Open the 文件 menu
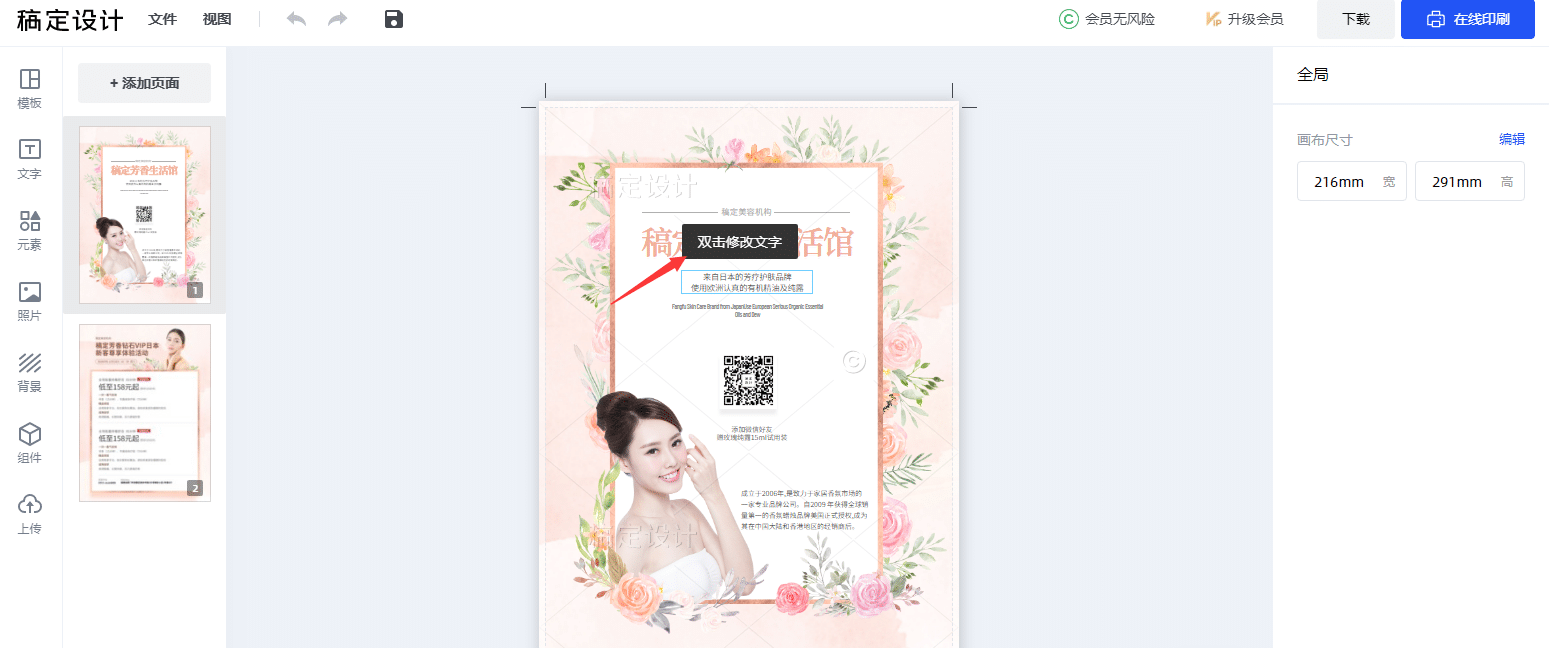1549x648 pixels. coord(162,19)
